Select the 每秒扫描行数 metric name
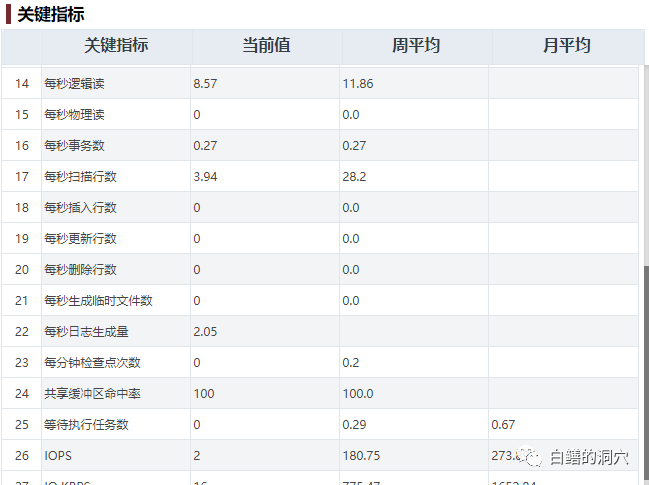The width and height of the screenshot is (649, 485). tap(80, 177)
